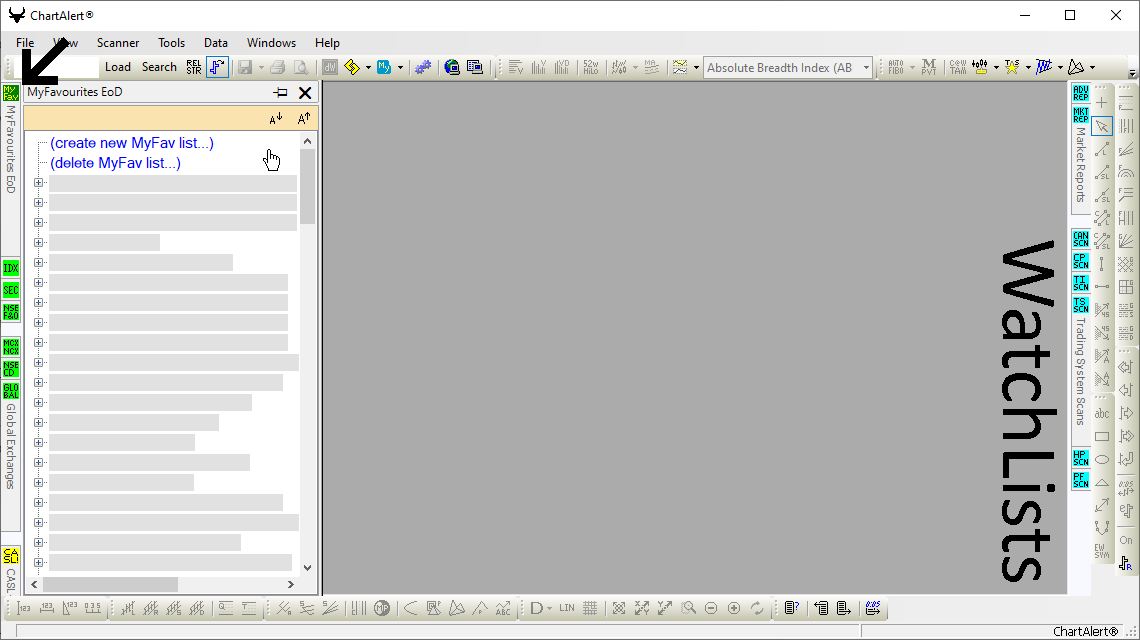
Task: Click the create new MyFav list link
Action: (x=132, y=143)
